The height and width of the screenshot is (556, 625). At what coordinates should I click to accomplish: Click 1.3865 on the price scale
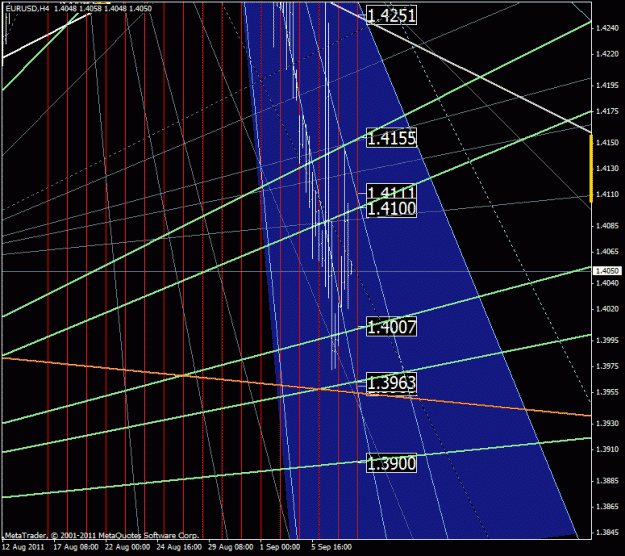pyautogui.click(x=607, y=507)
